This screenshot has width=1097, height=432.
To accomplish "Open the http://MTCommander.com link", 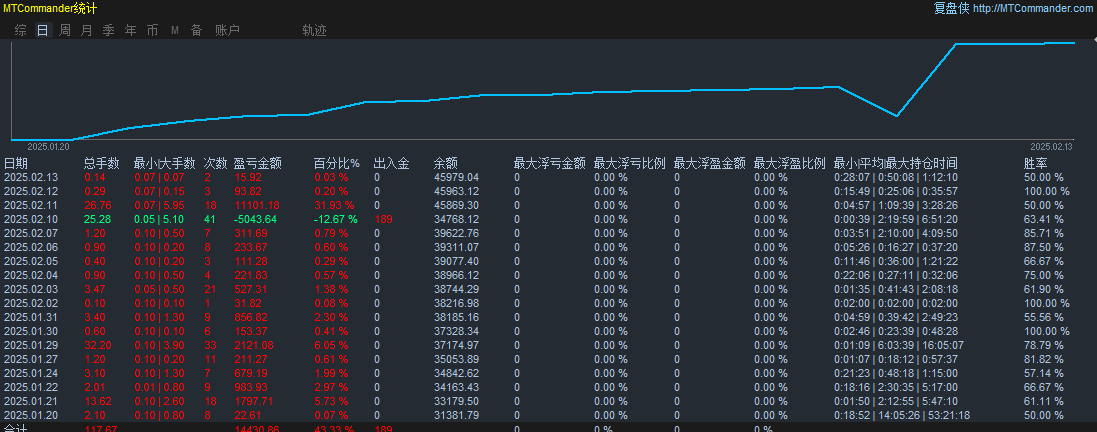I will (1032, 8).
